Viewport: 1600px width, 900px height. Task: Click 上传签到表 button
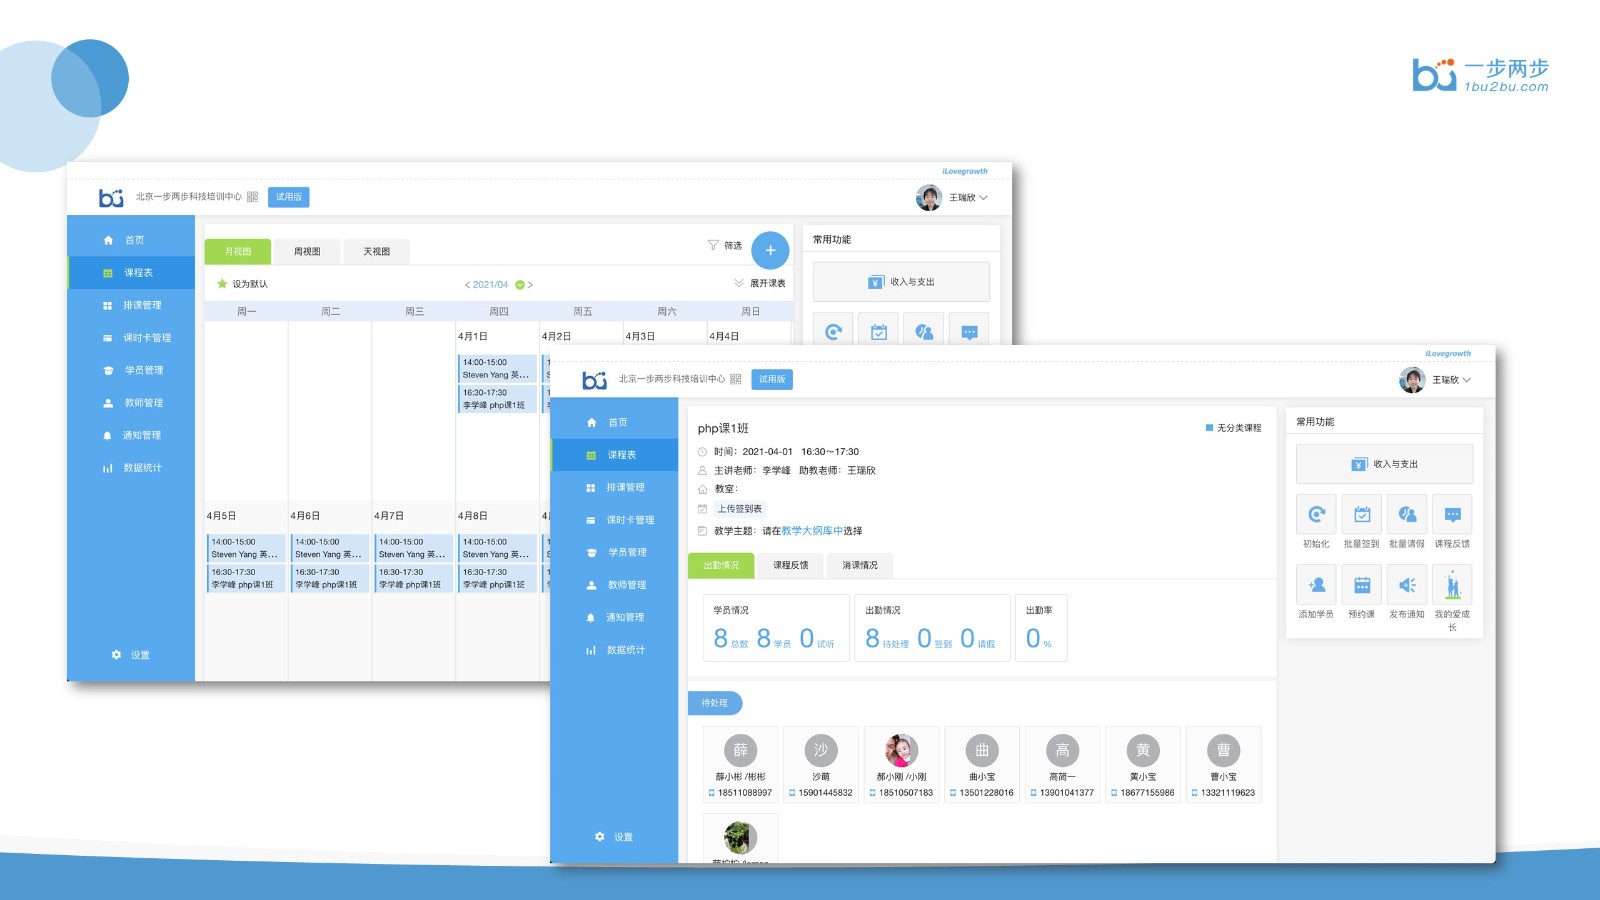[x=740, y=509]
